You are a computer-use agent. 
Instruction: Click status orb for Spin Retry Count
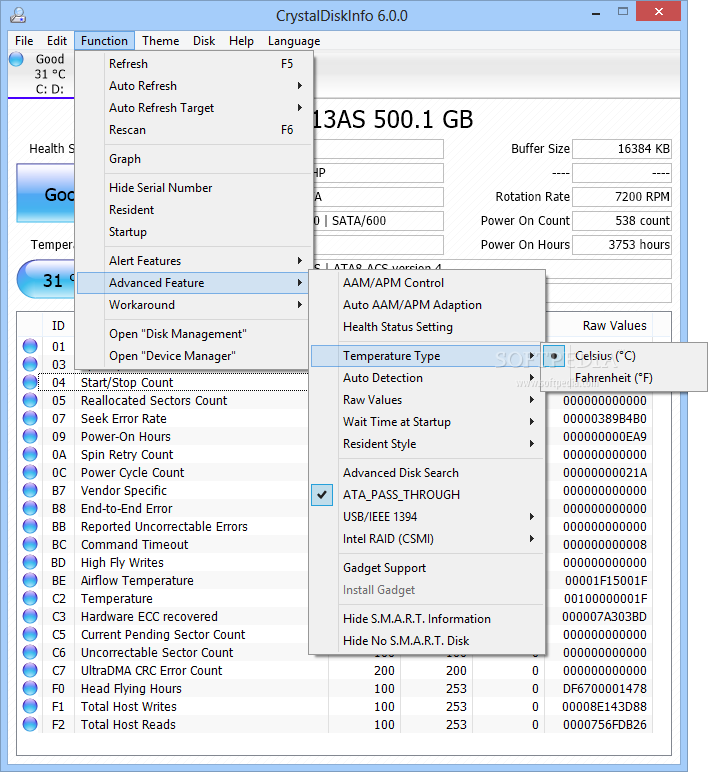tap(30, 454)
